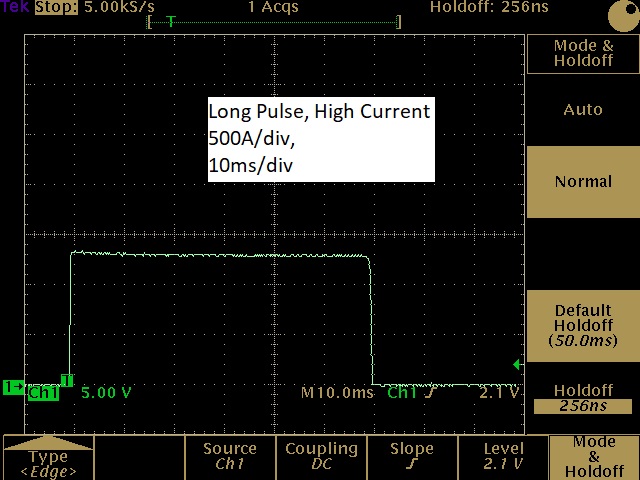The image size is (640, 480).
Task: Click the Long Pulse, High Current annotation
Action: point(319,111)
